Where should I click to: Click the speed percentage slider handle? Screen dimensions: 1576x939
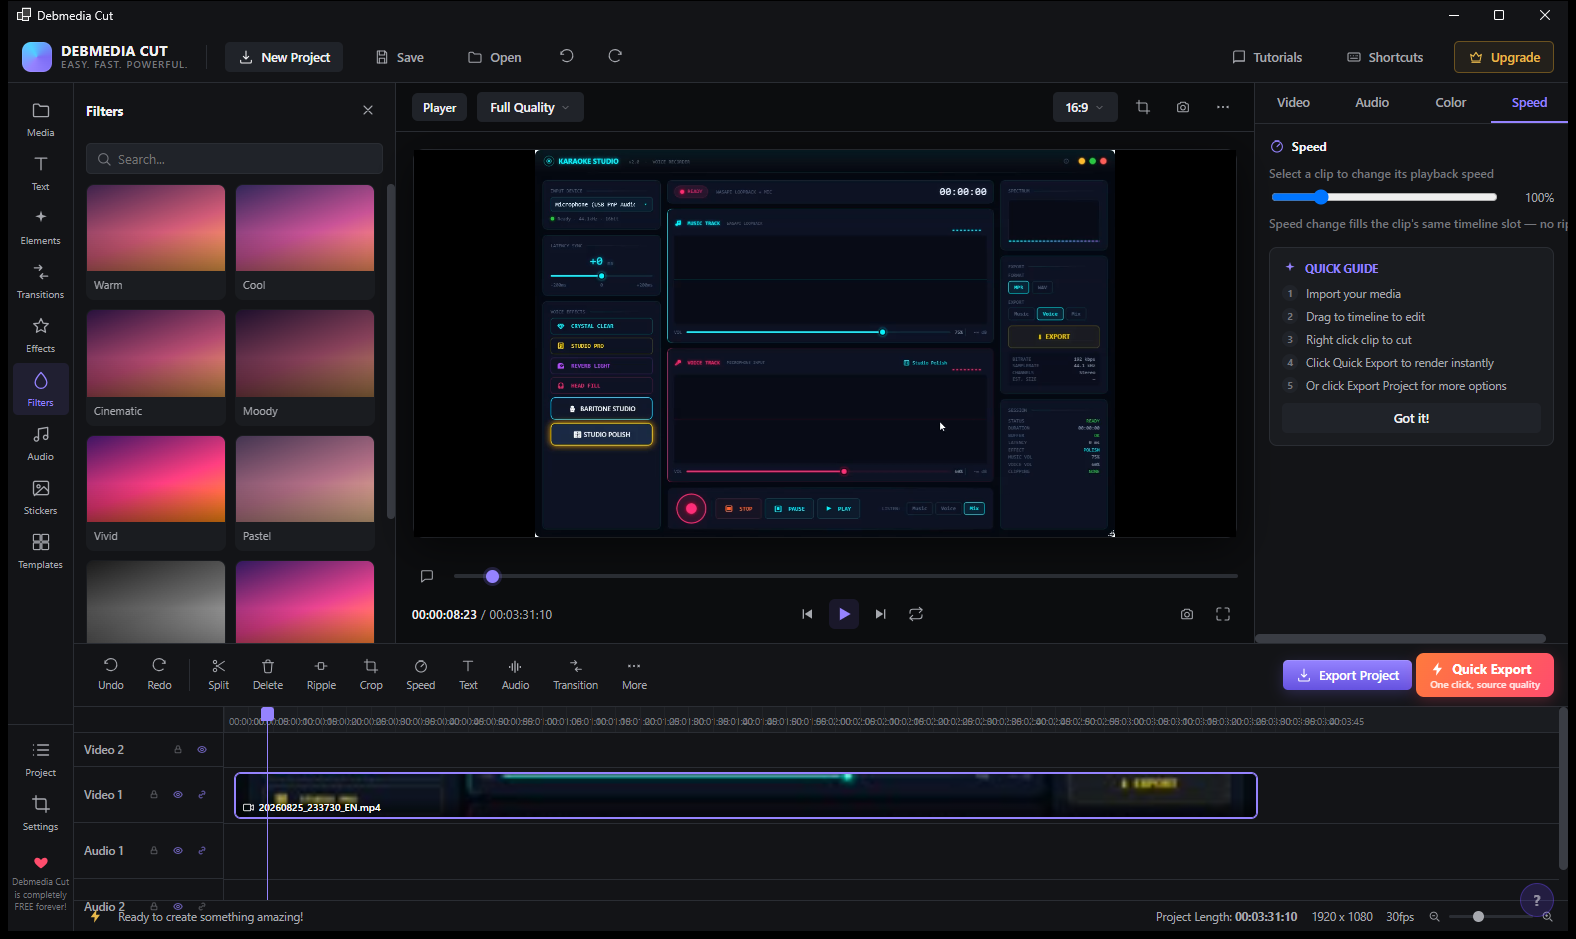1321,197
